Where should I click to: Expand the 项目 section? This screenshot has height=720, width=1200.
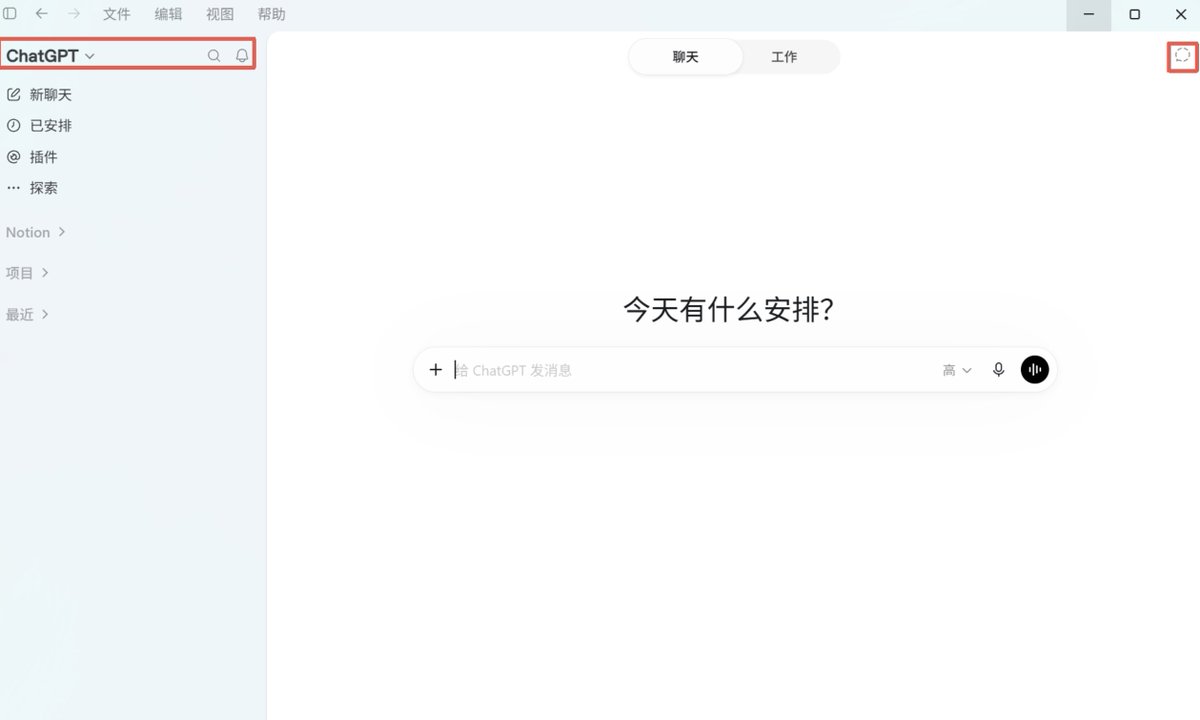(27, 273)
